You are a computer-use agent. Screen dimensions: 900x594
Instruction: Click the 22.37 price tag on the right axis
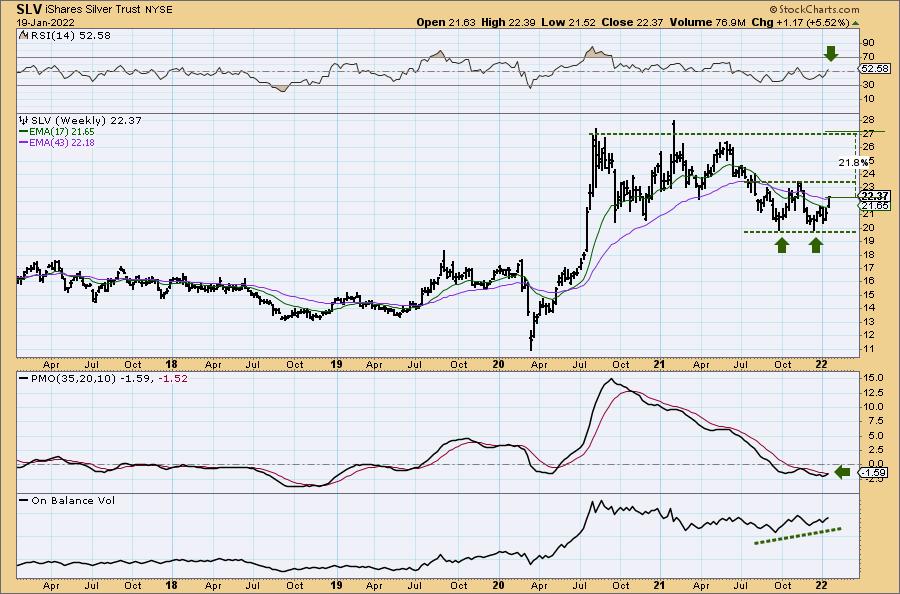(x=875, y=196)
